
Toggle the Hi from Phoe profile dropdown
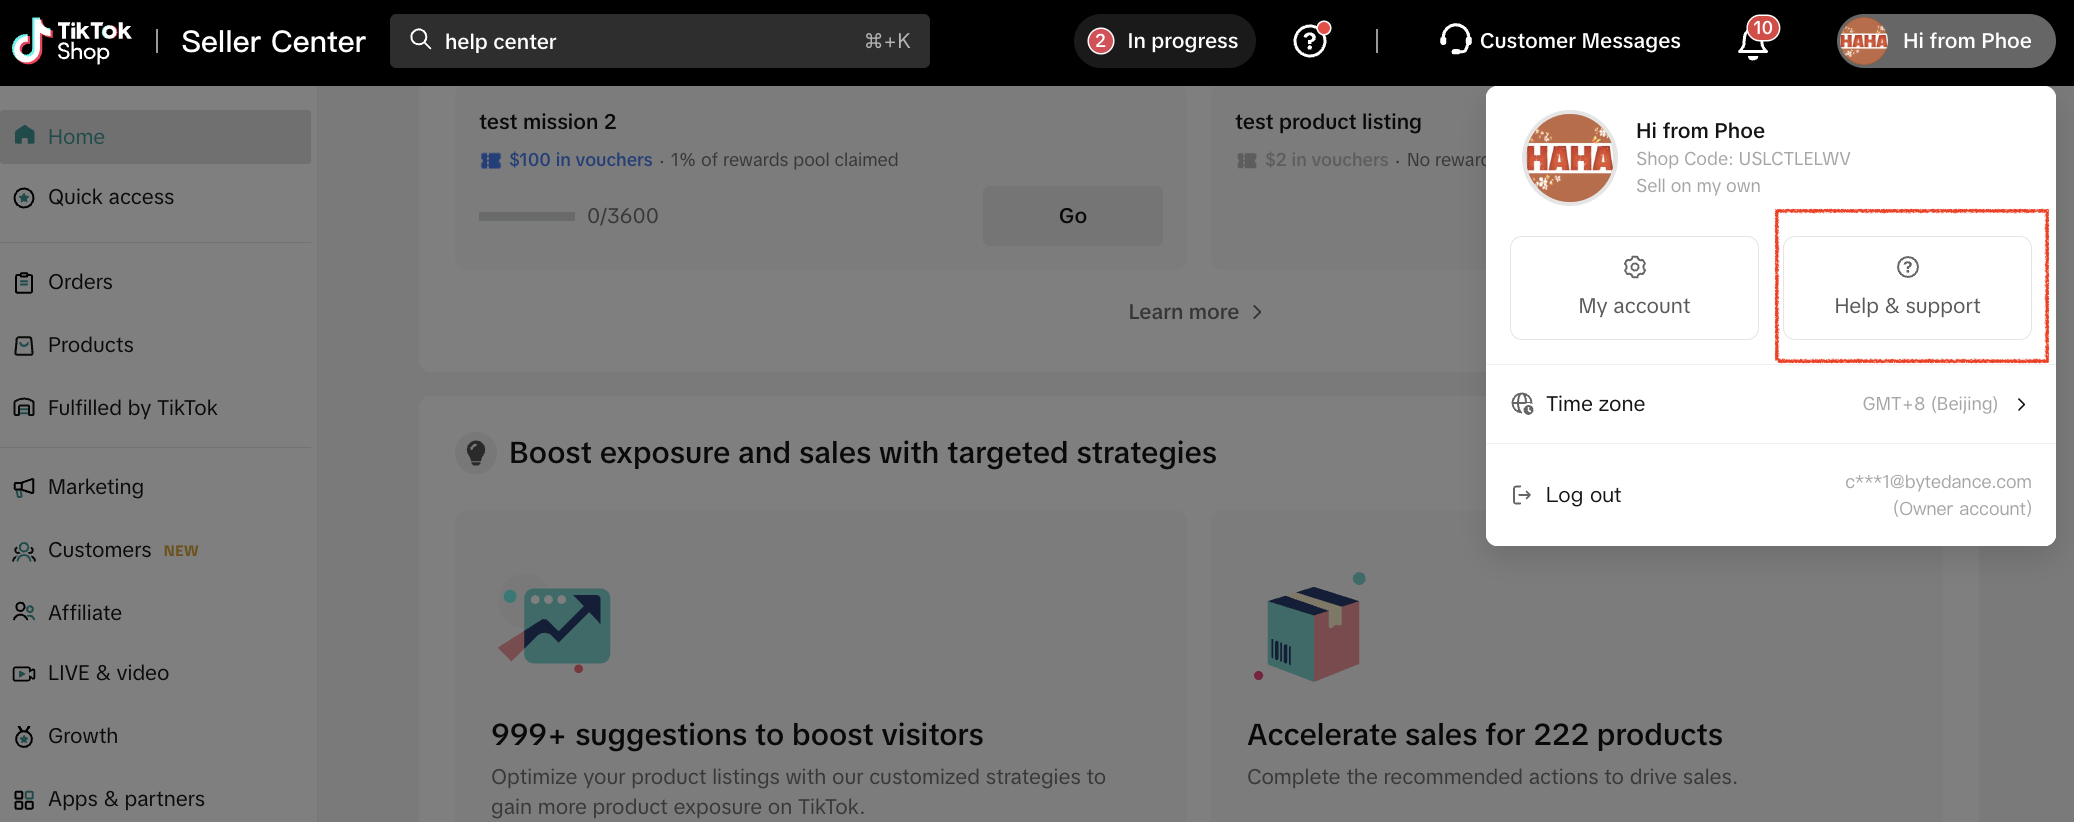coord(1945,41)
